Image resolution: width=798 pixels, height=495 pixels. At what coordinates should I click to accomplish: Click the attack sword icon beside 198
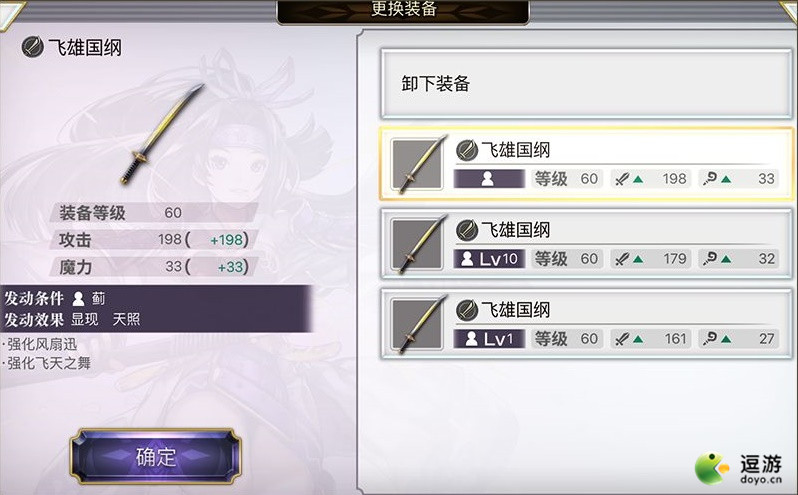click(622, 179)
